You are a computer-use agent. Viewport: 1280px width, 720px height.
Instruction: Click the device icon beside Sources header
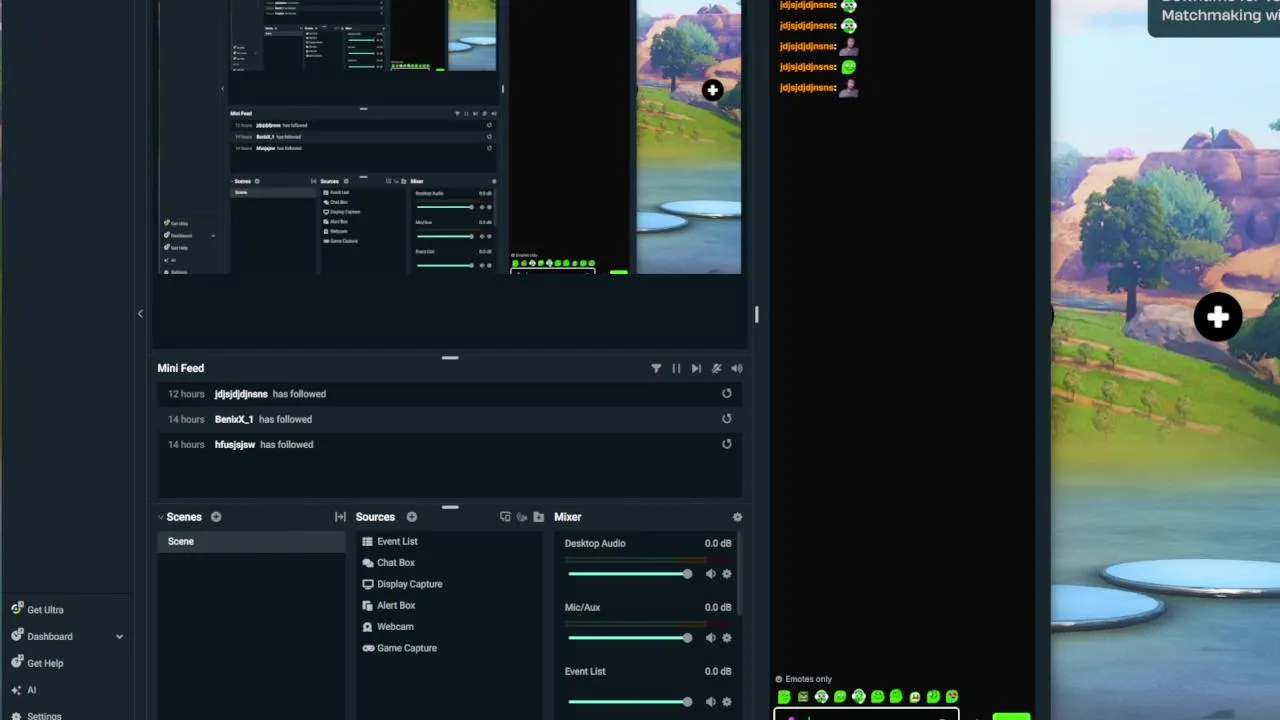505,517
